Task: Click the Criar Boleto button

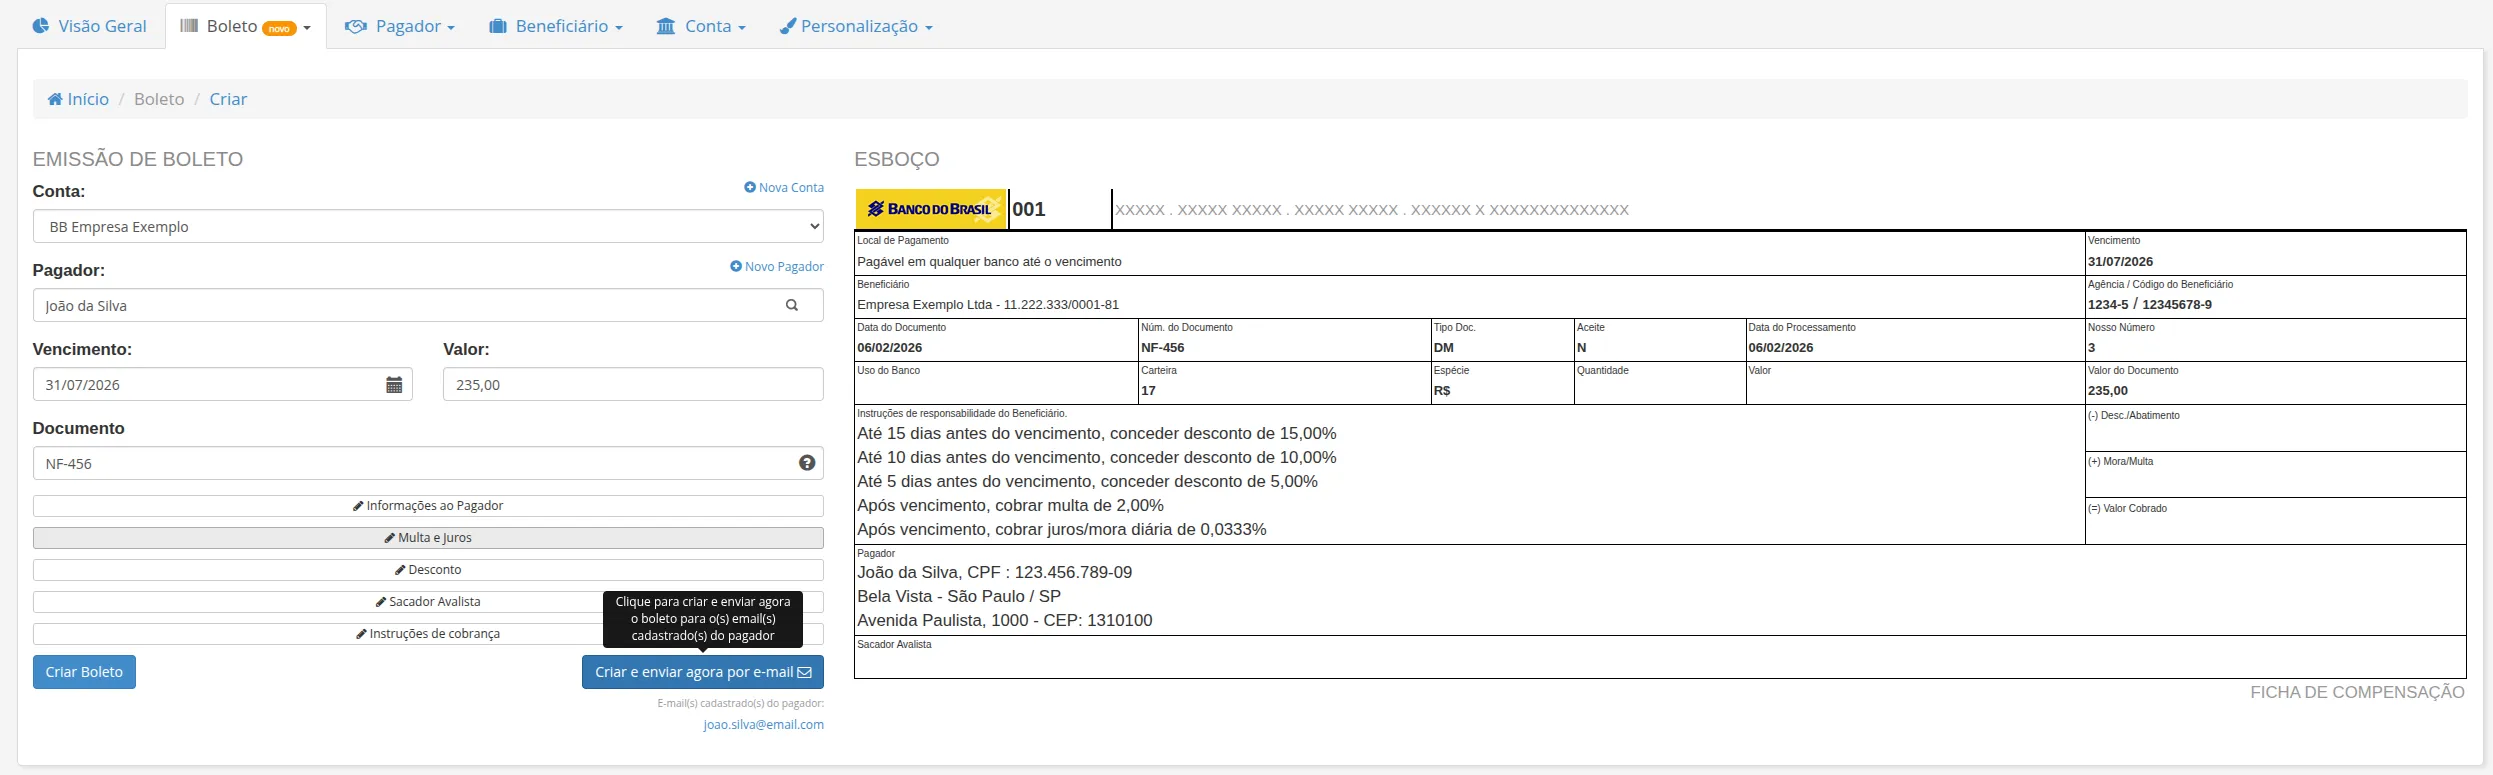Action: point(84,672)
